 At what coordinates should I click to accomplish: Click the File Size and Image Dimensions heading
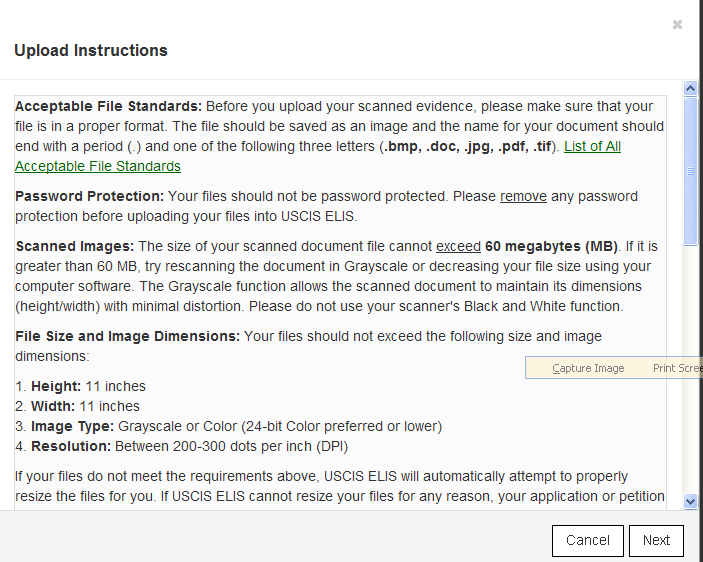click(127, 336)
